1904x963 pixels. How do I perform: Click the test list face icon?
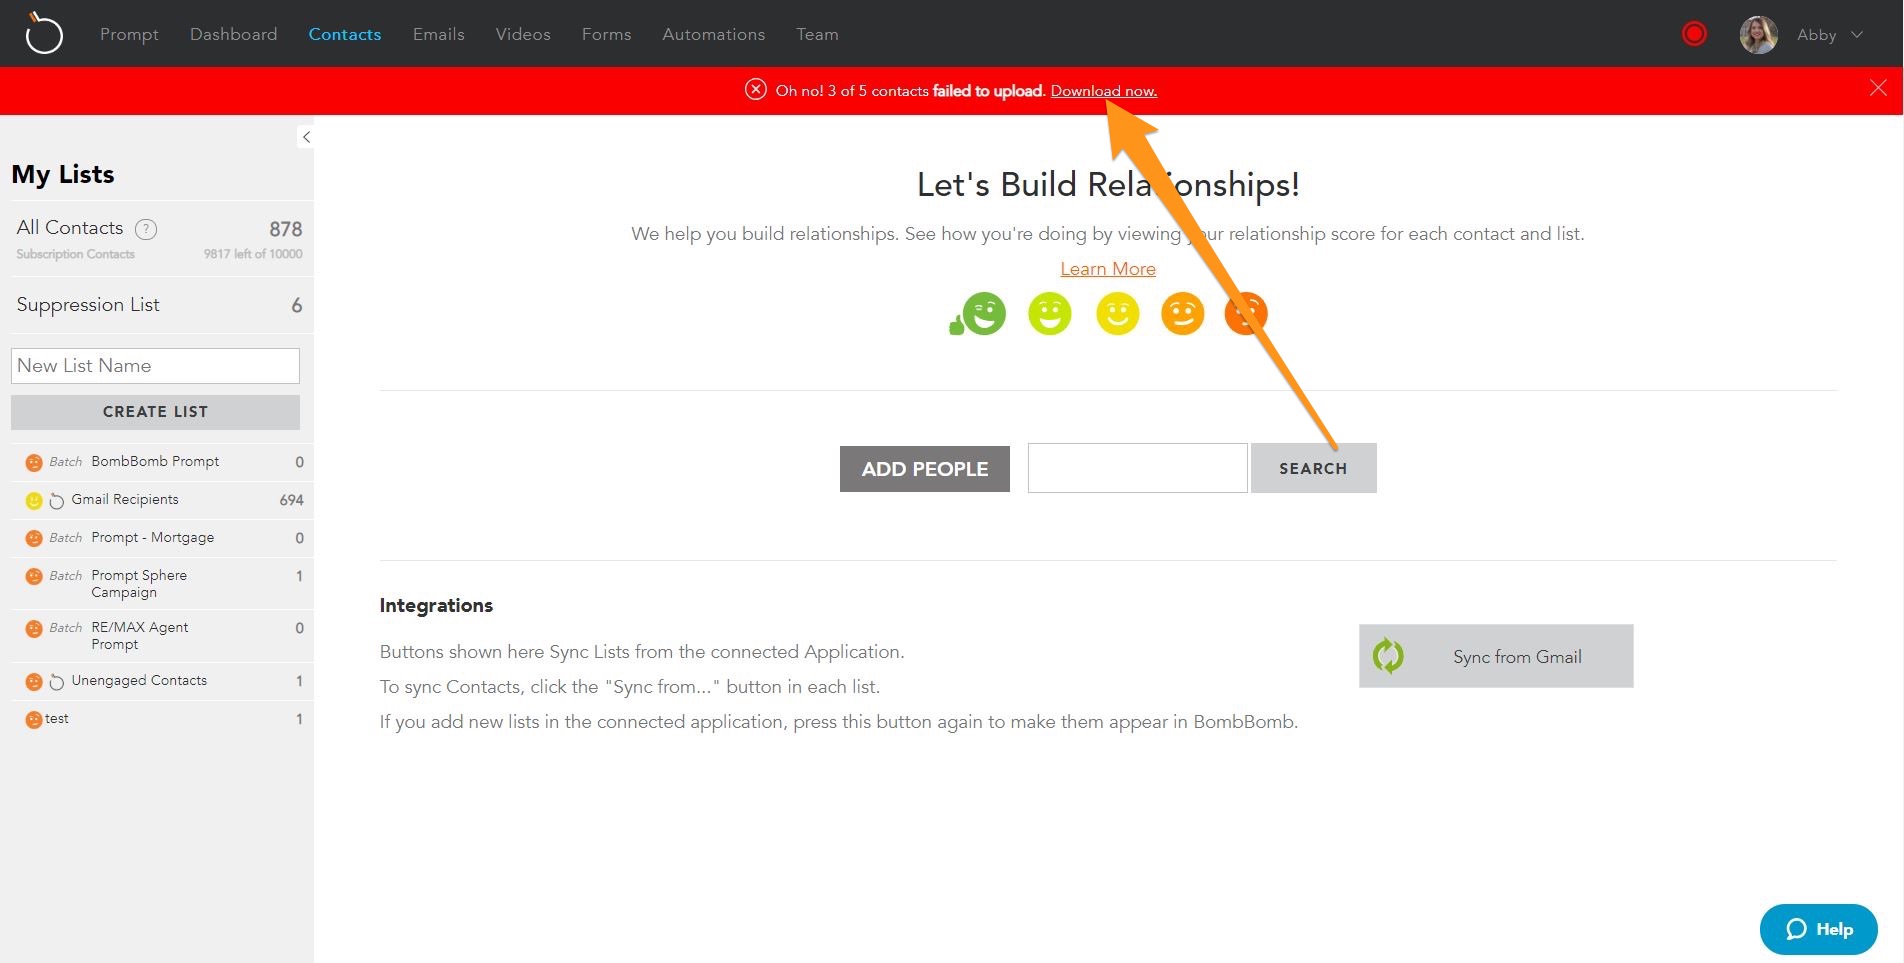(x=34, y=719)
